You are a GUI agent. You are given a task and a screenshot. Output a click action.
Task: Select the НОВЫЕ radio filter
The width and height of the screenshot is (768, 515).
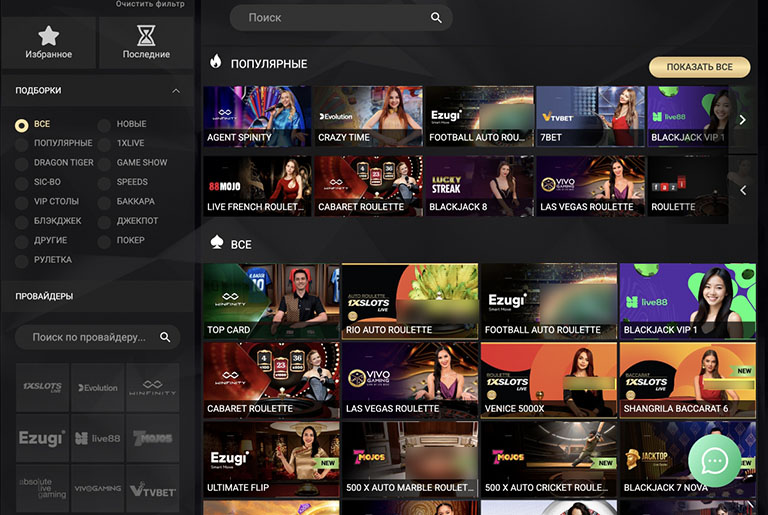[104, 125]
